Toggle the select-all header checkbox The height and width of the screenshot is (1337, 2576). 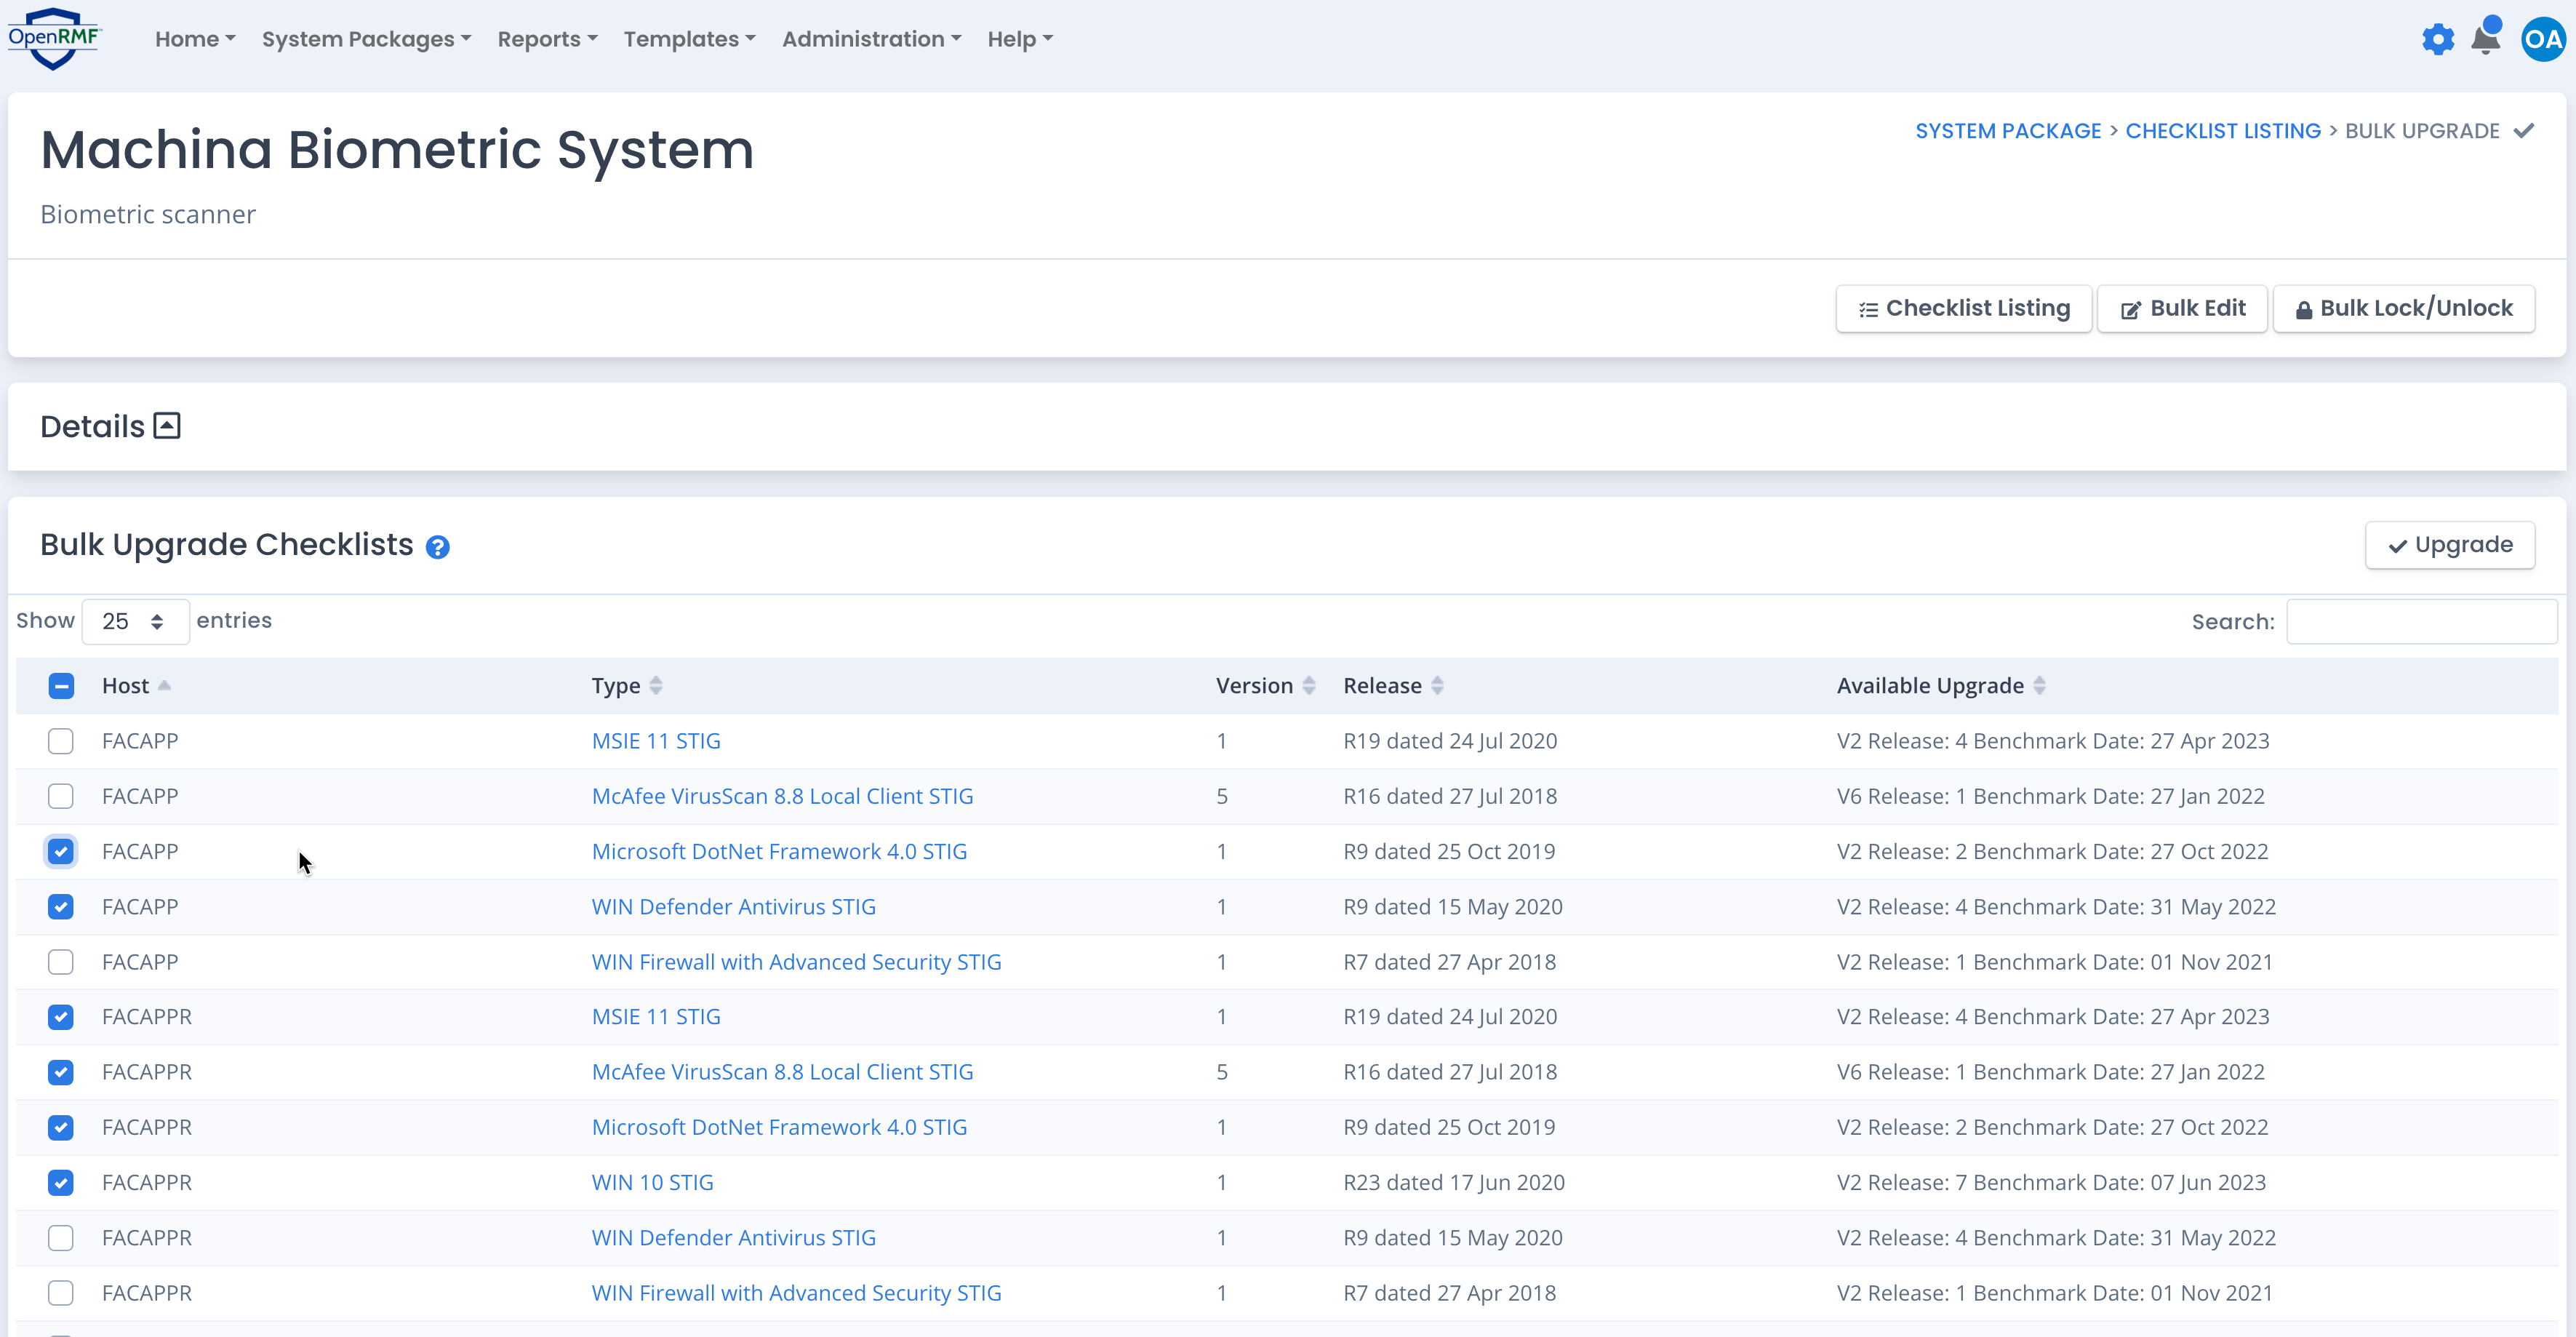pyautogui.click(x=61, y=686)
